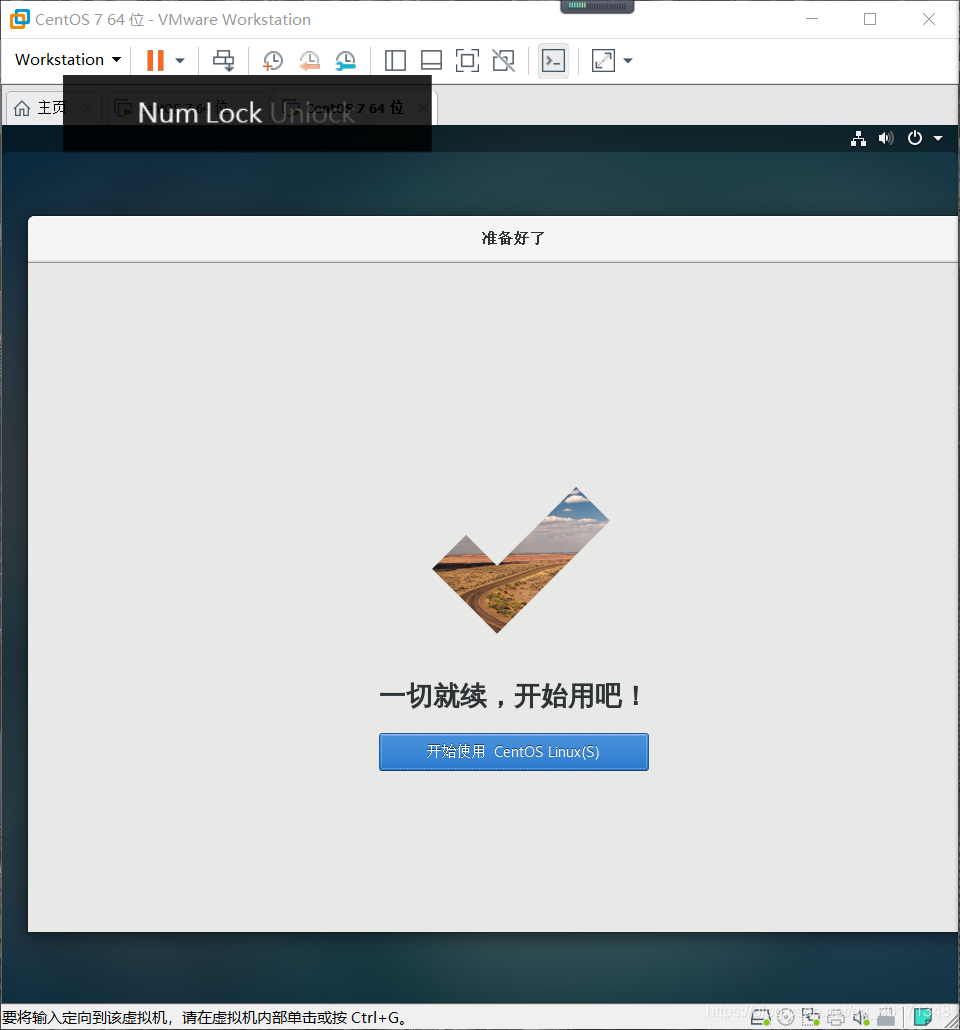
Task: Click the Send Ctrl+Alt+Del toolbar icon
Action: pyautogui.click(x=223, y=60)
